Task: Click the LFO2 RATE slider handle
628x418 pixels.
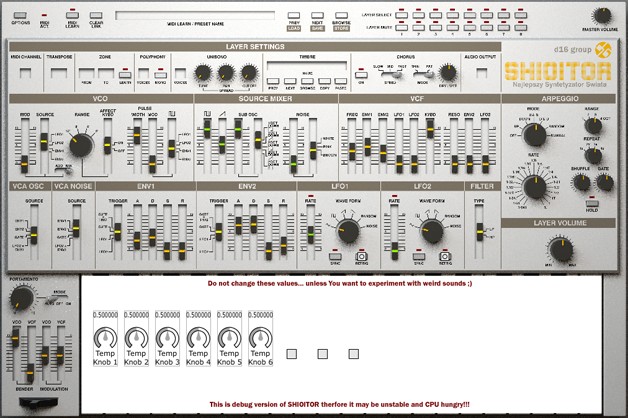Action: [395, 251]
